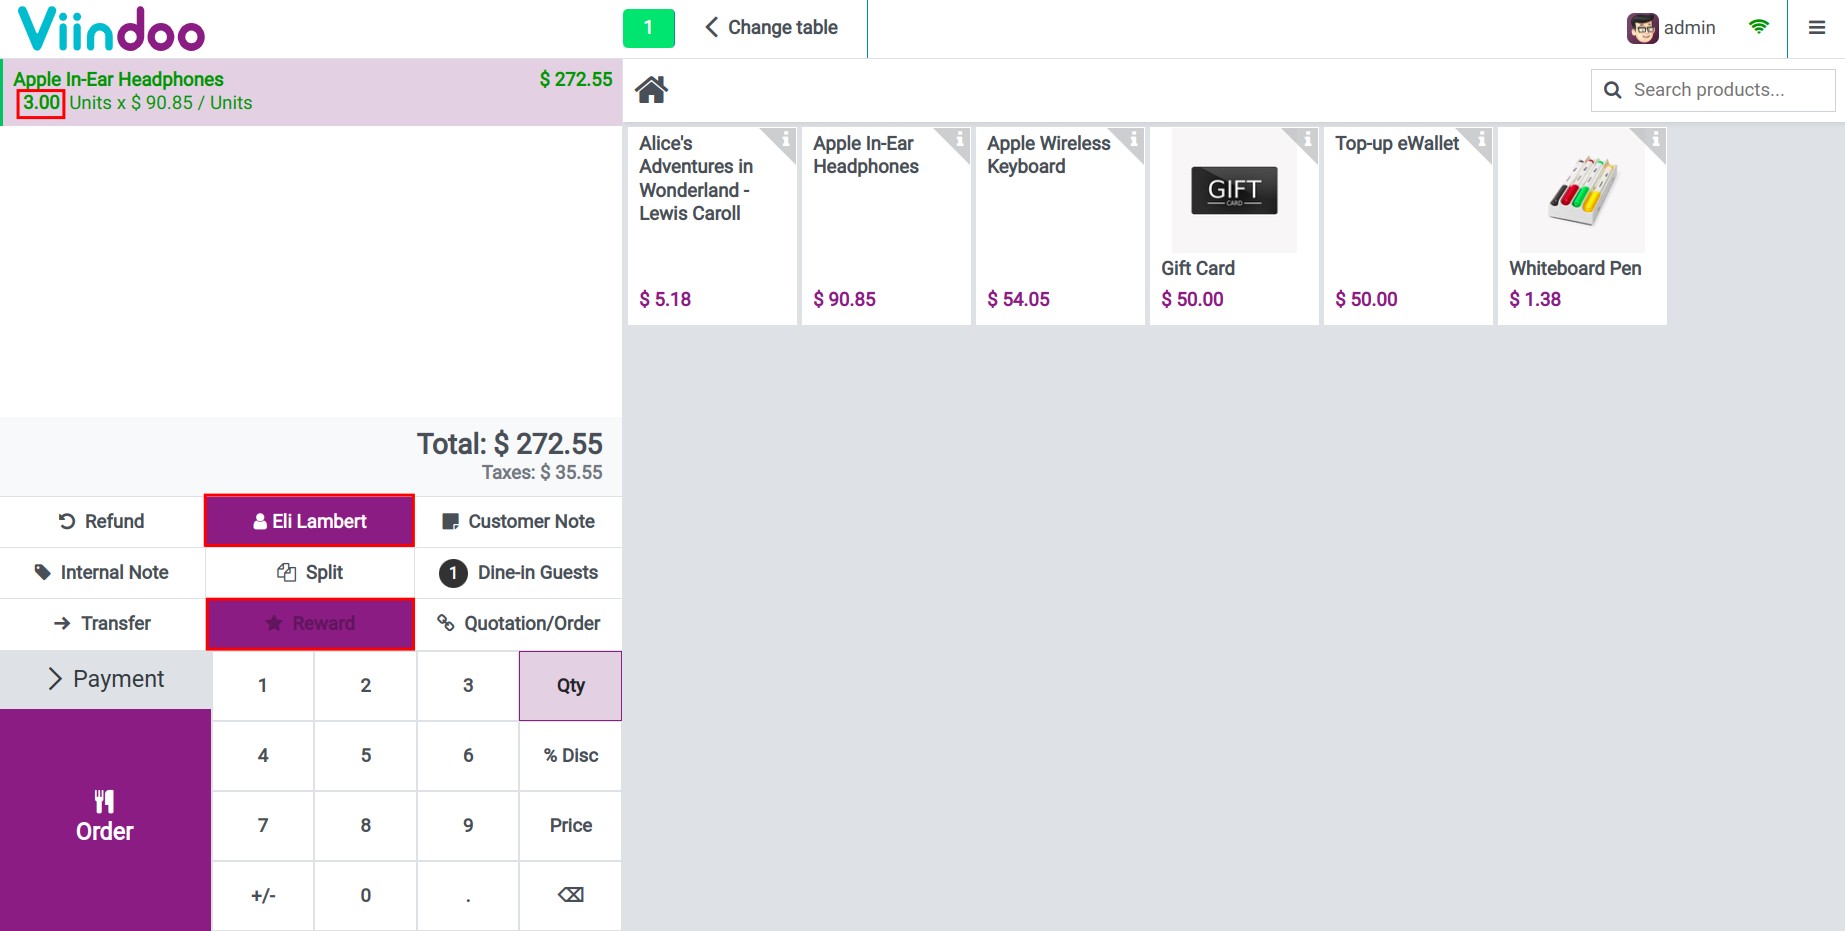Open the Quotation/Order menu
Viewport: 1845px width, 931px height.
point(519,624)
